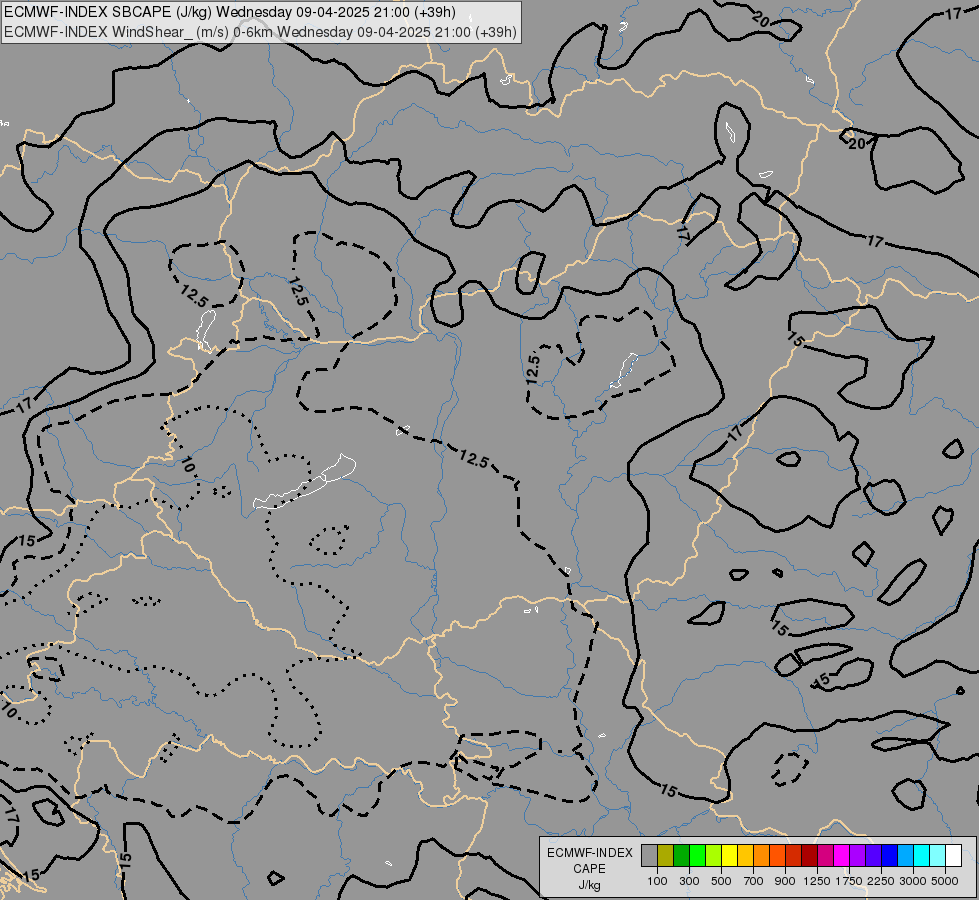This screenshot has width=979, height=900.
Task: Click the WindShear 0-6km title line
Action: (260, 32)
